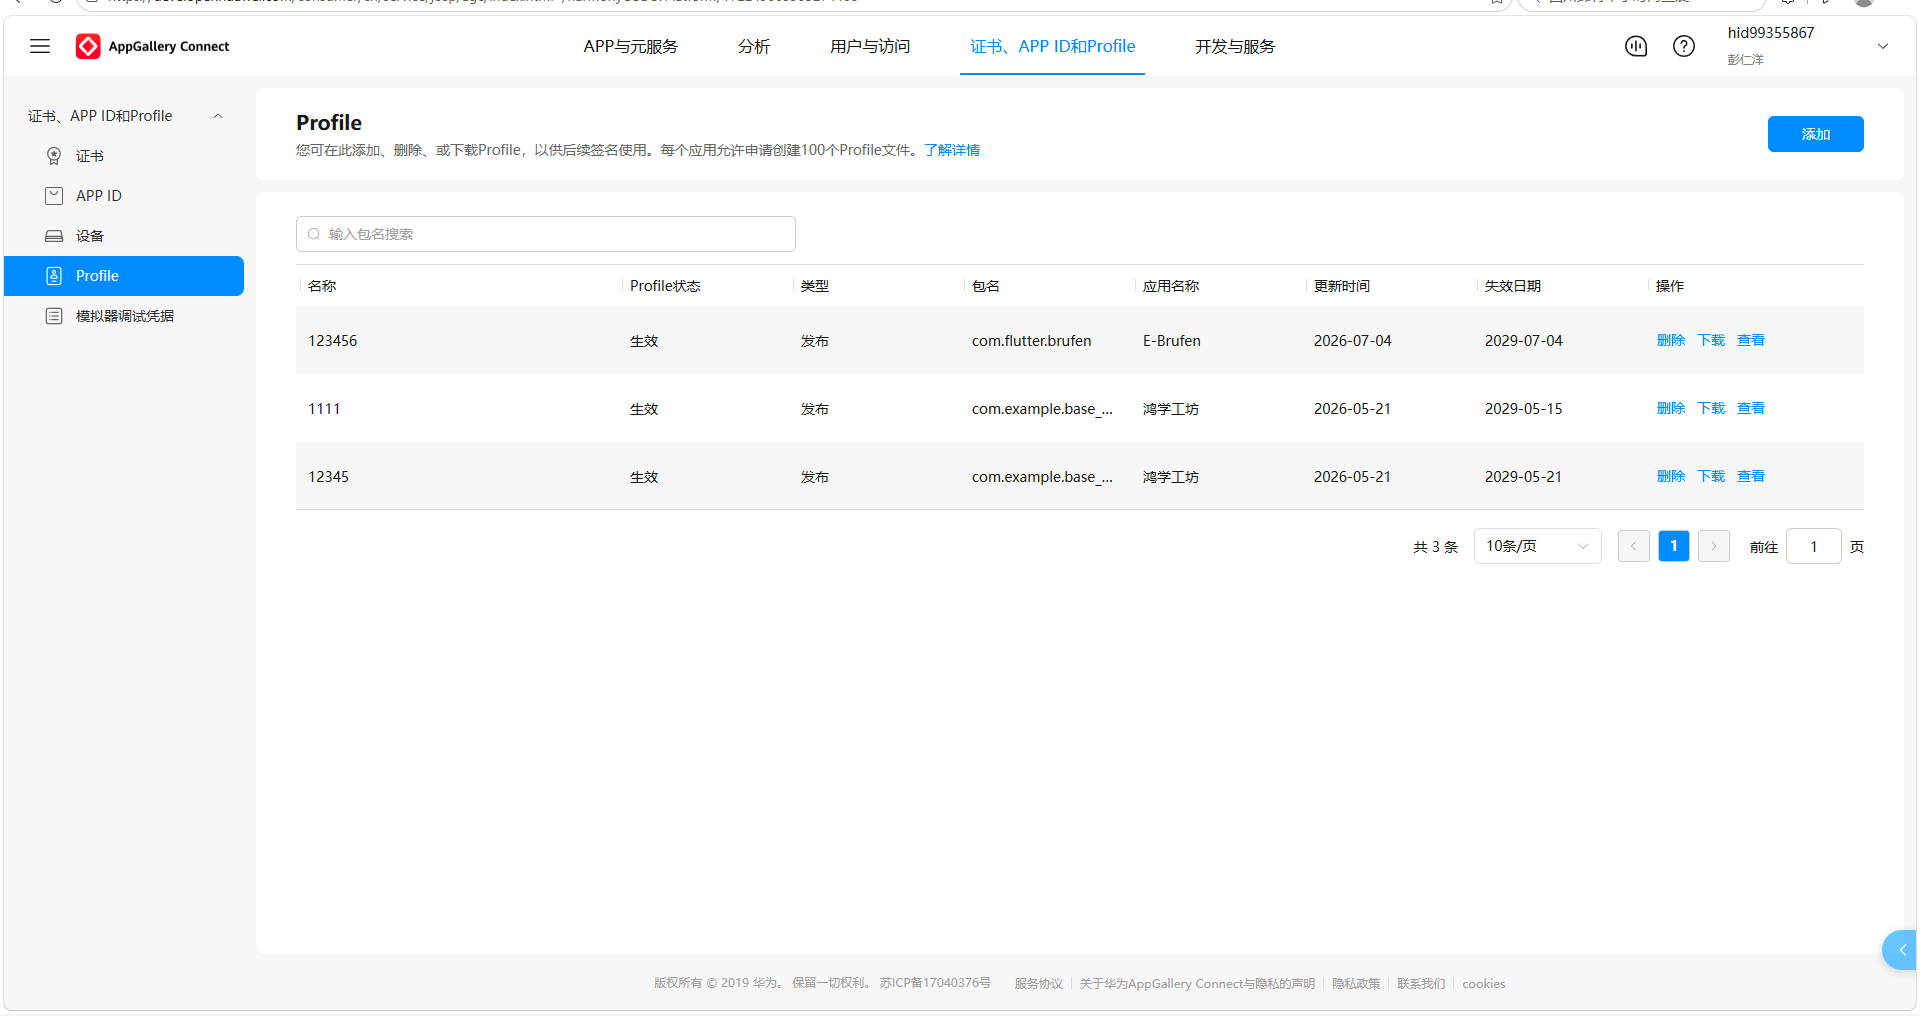Open the hamburger menu icon
Screen dimensions: 1920x1016
coord(40,46)
